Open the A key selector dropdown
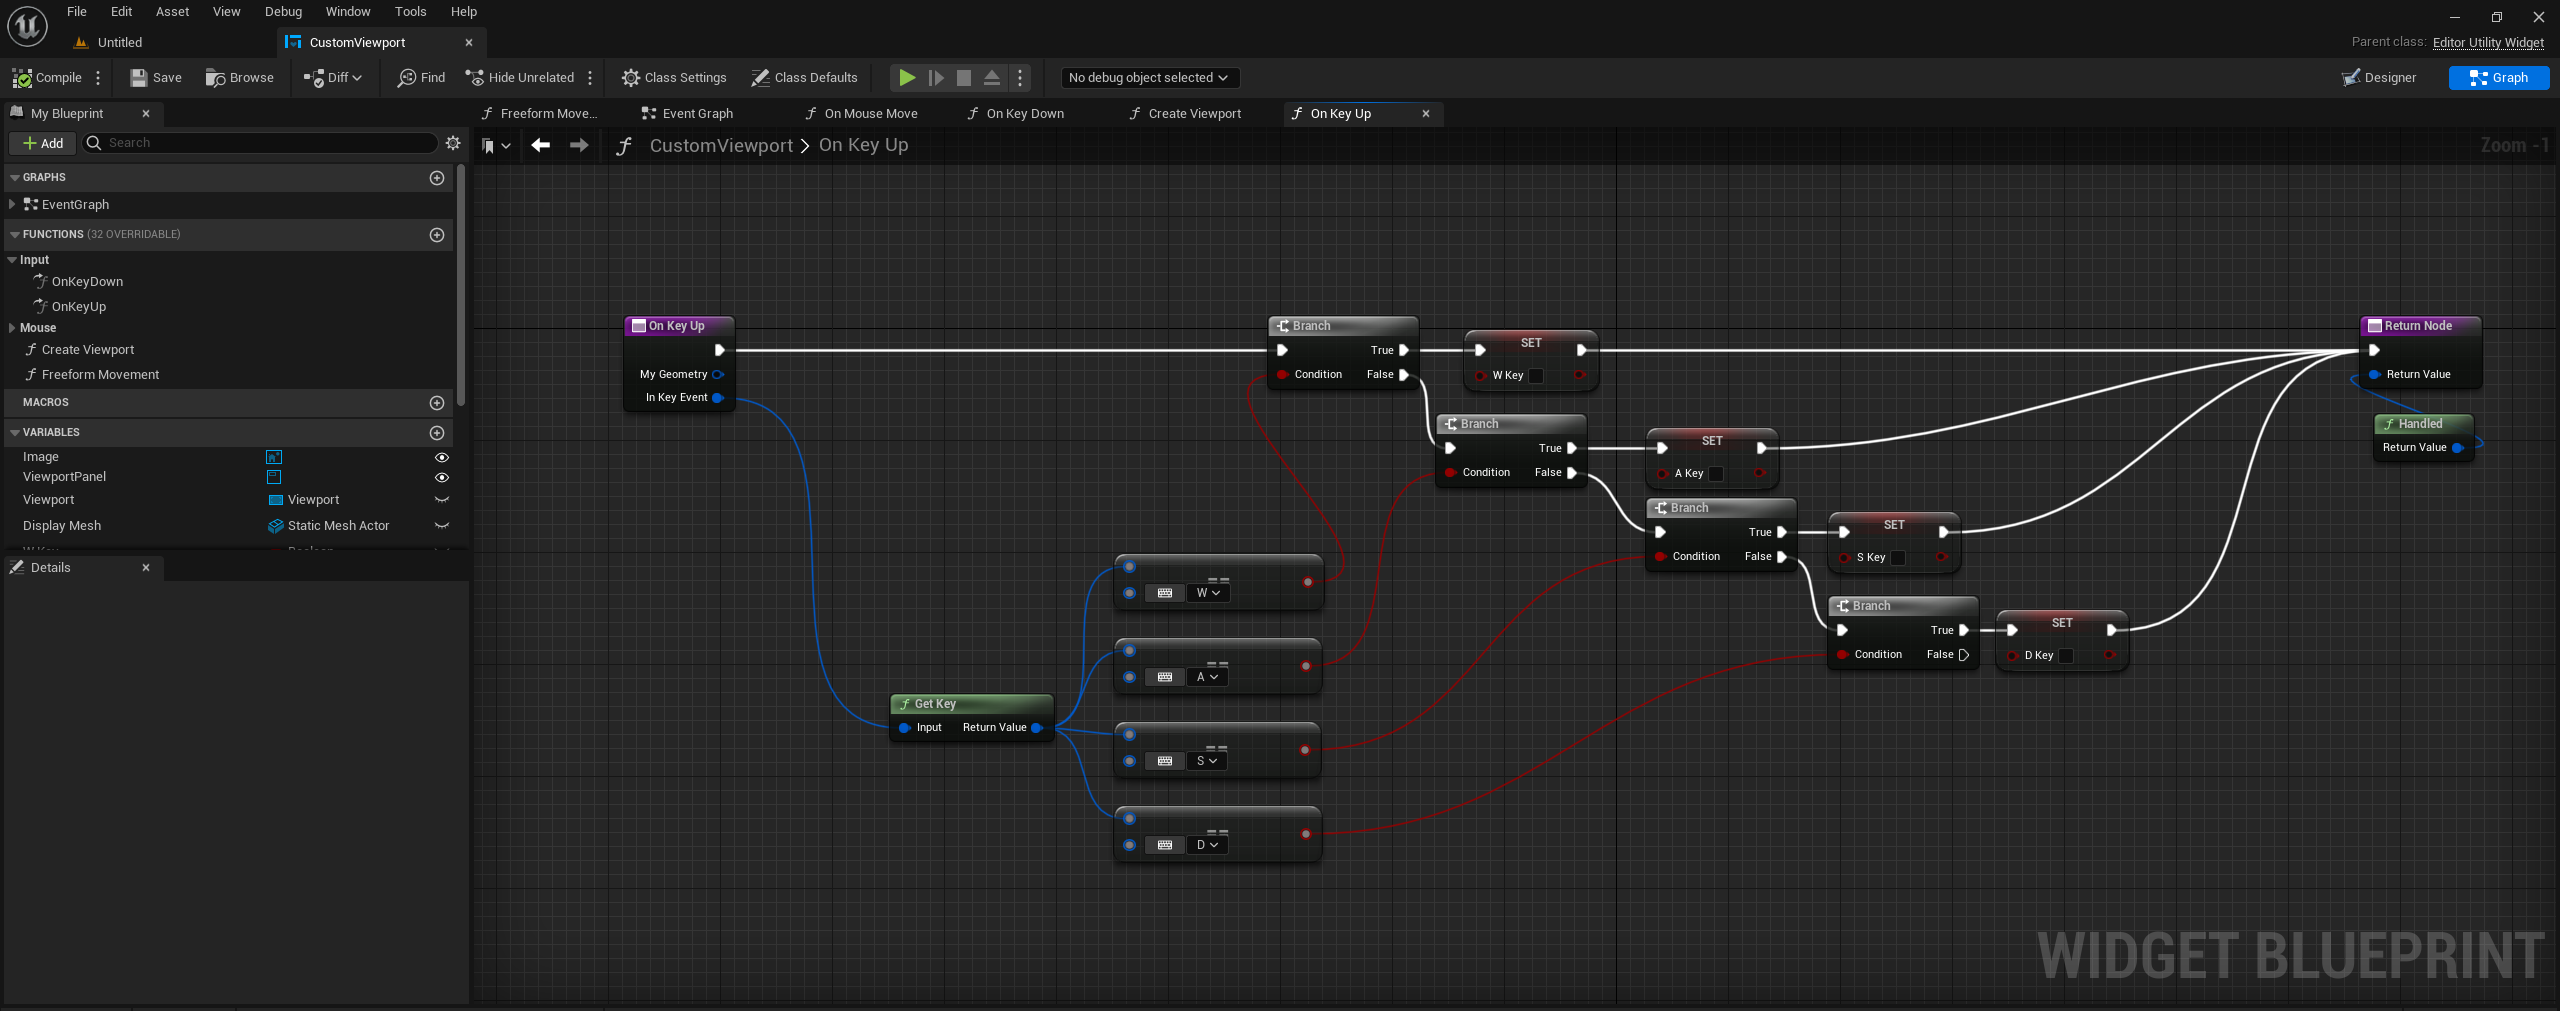The image size is (2560, 1011). pos(1208,677)
